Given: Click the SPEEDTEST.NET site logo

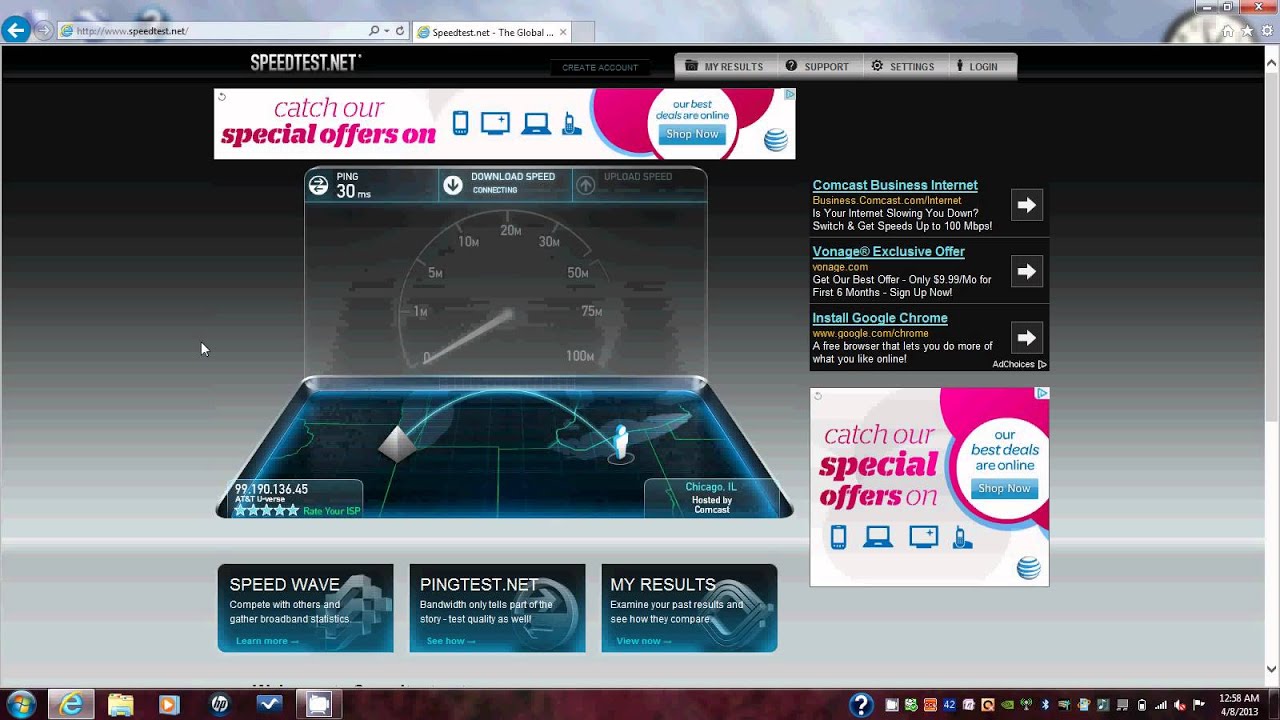Looking at the screenshot, I should tap(305, 63).
